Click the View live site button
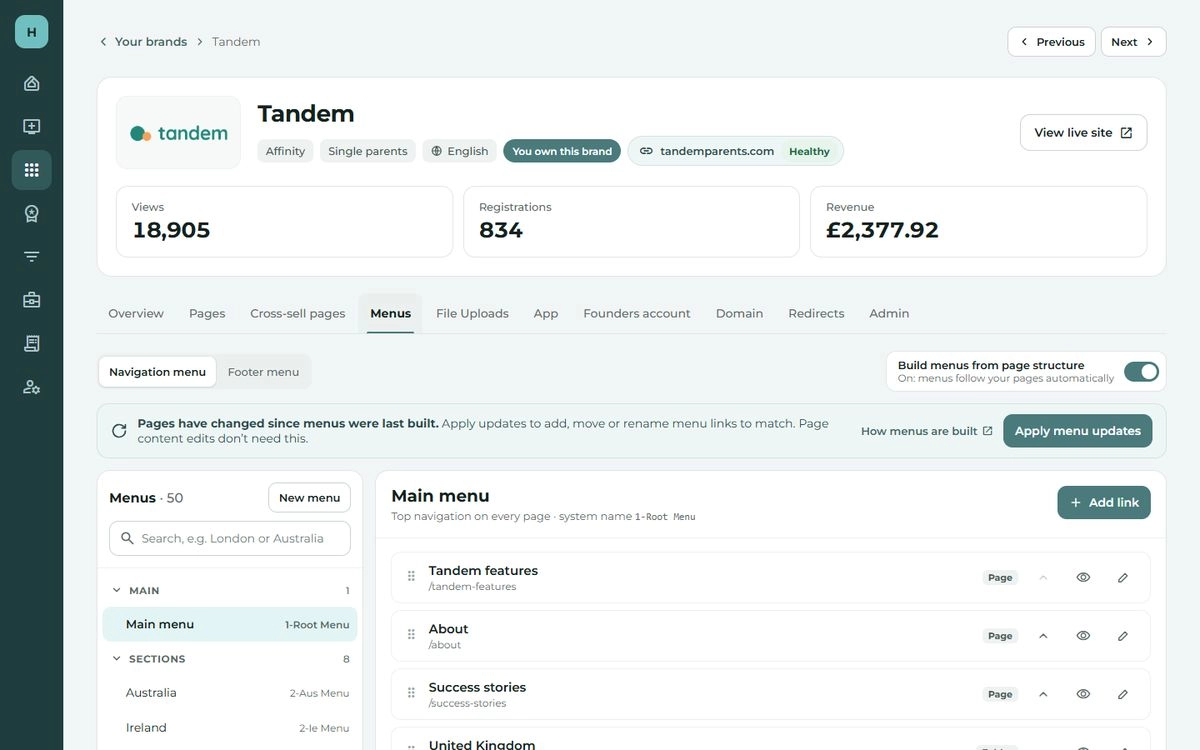Screen dimensions: 1200x750 point(1083,133)
